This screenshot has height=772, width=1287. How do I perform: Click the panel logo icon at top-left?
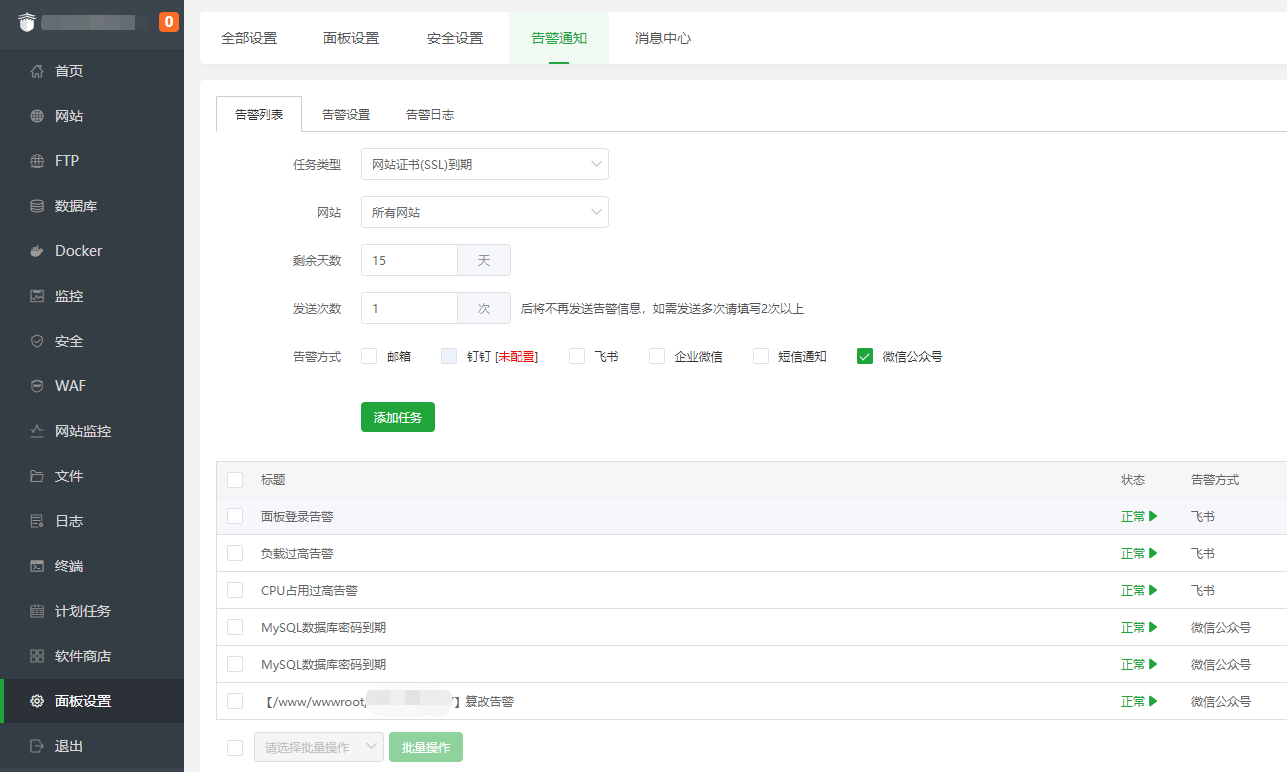tap(26, 22)
